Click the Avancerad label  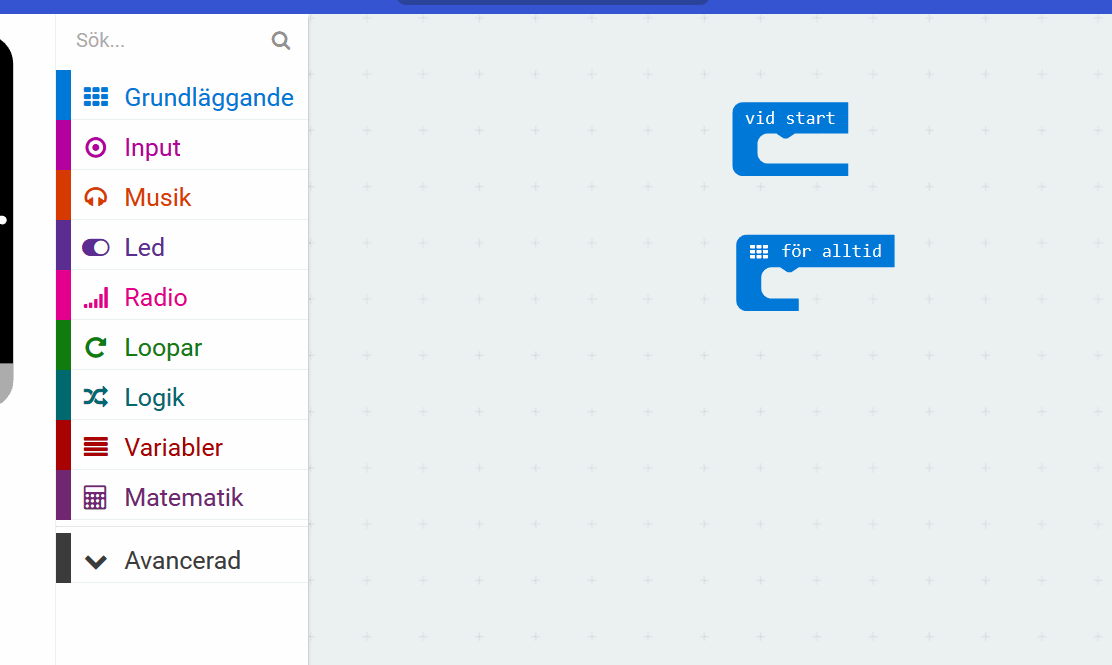(183, 560)
